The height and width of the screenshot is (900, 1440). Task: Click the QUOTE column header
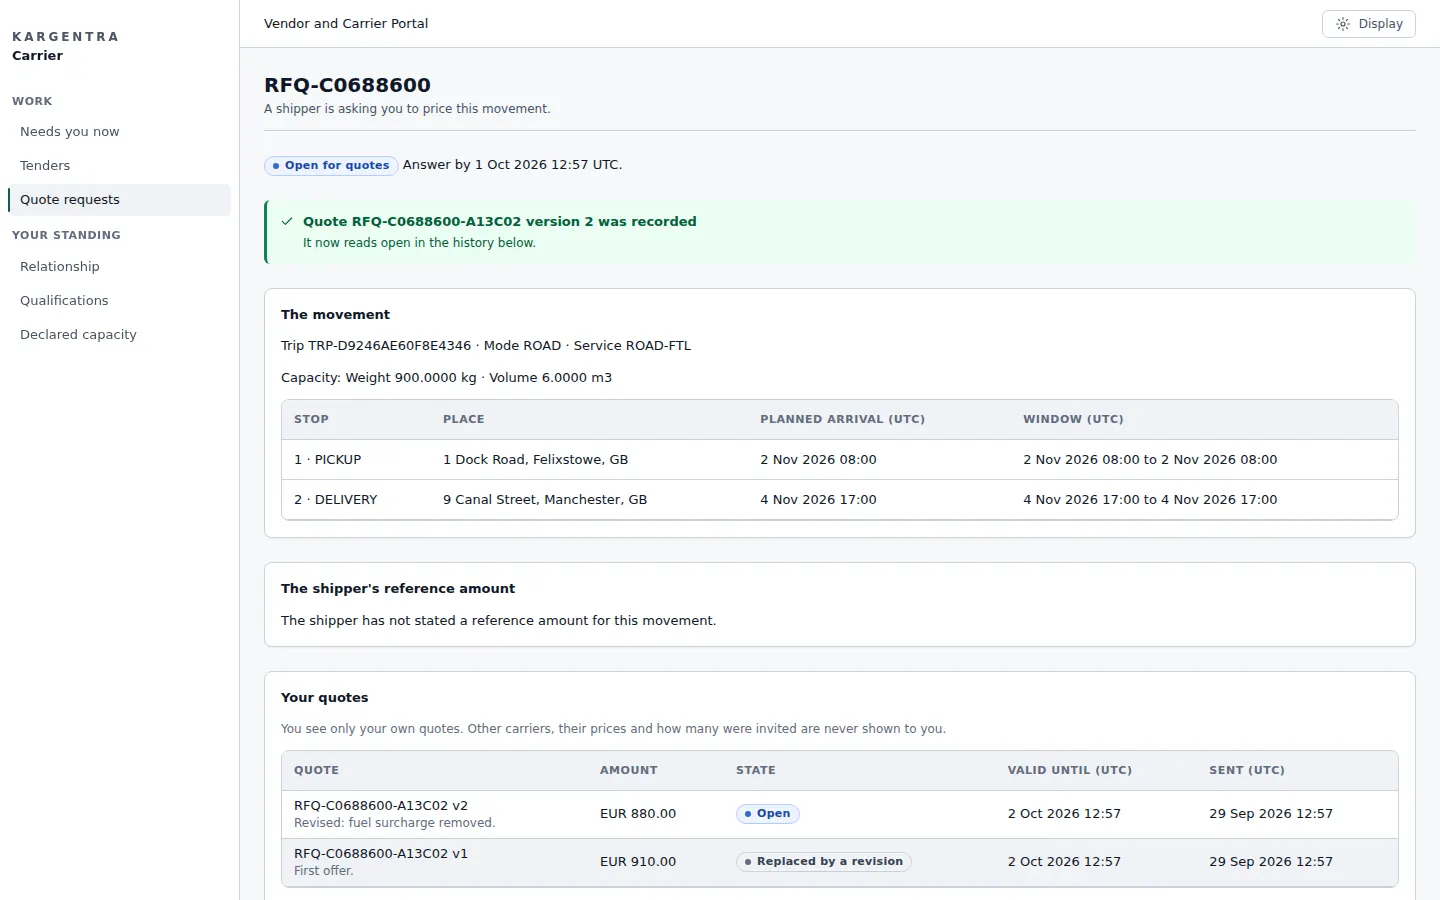tap(316, 770)
